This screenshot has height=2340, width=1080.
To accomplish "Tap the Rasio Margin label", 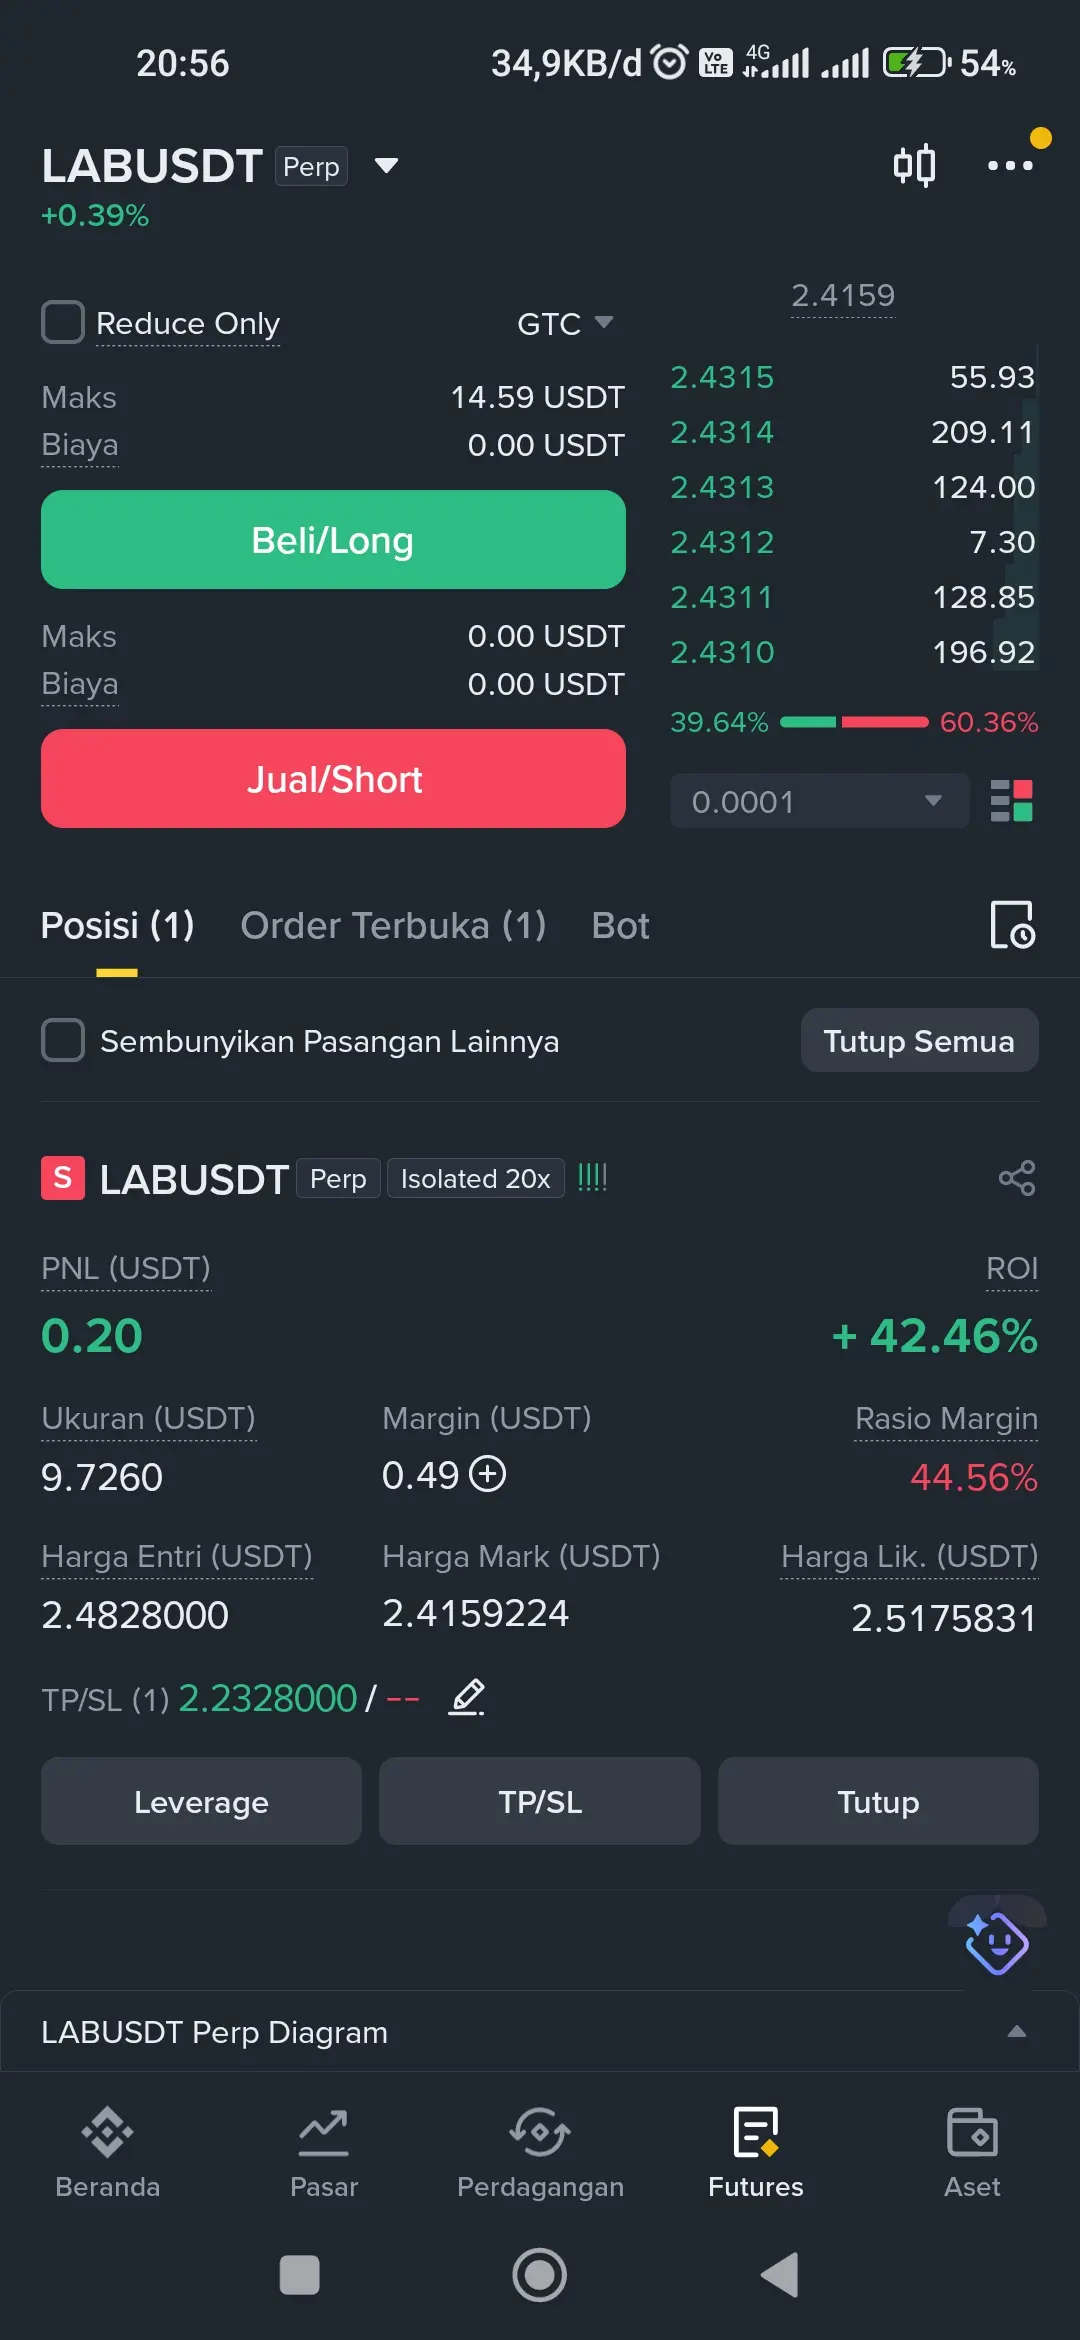I will 946,1418.
